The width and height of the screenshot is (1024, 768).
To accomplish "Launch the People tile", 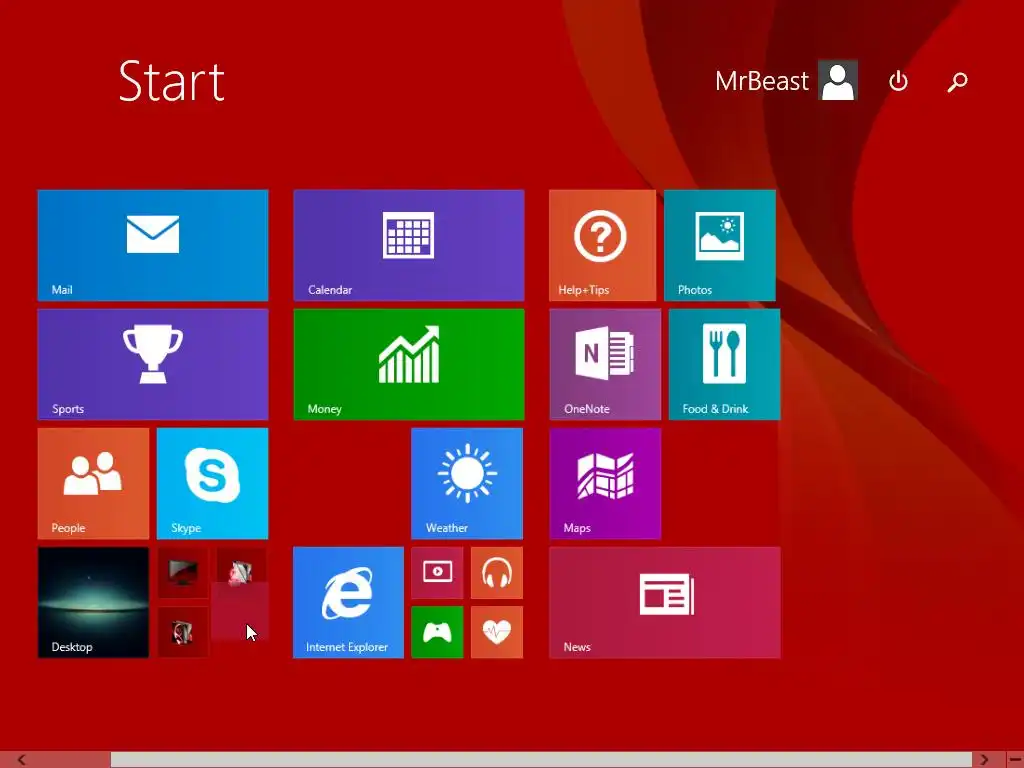I will [x=93, y=484].
